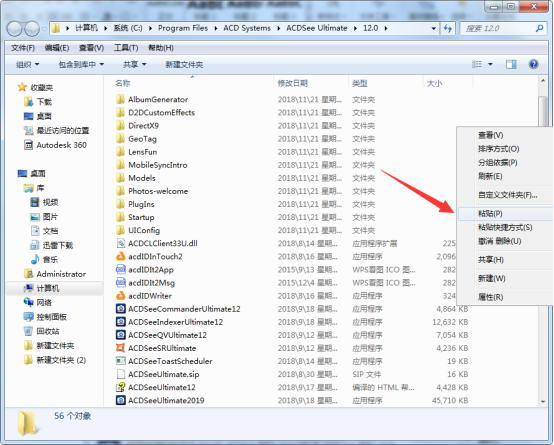Select the ACDSeeToastScheduler icon

120,361
